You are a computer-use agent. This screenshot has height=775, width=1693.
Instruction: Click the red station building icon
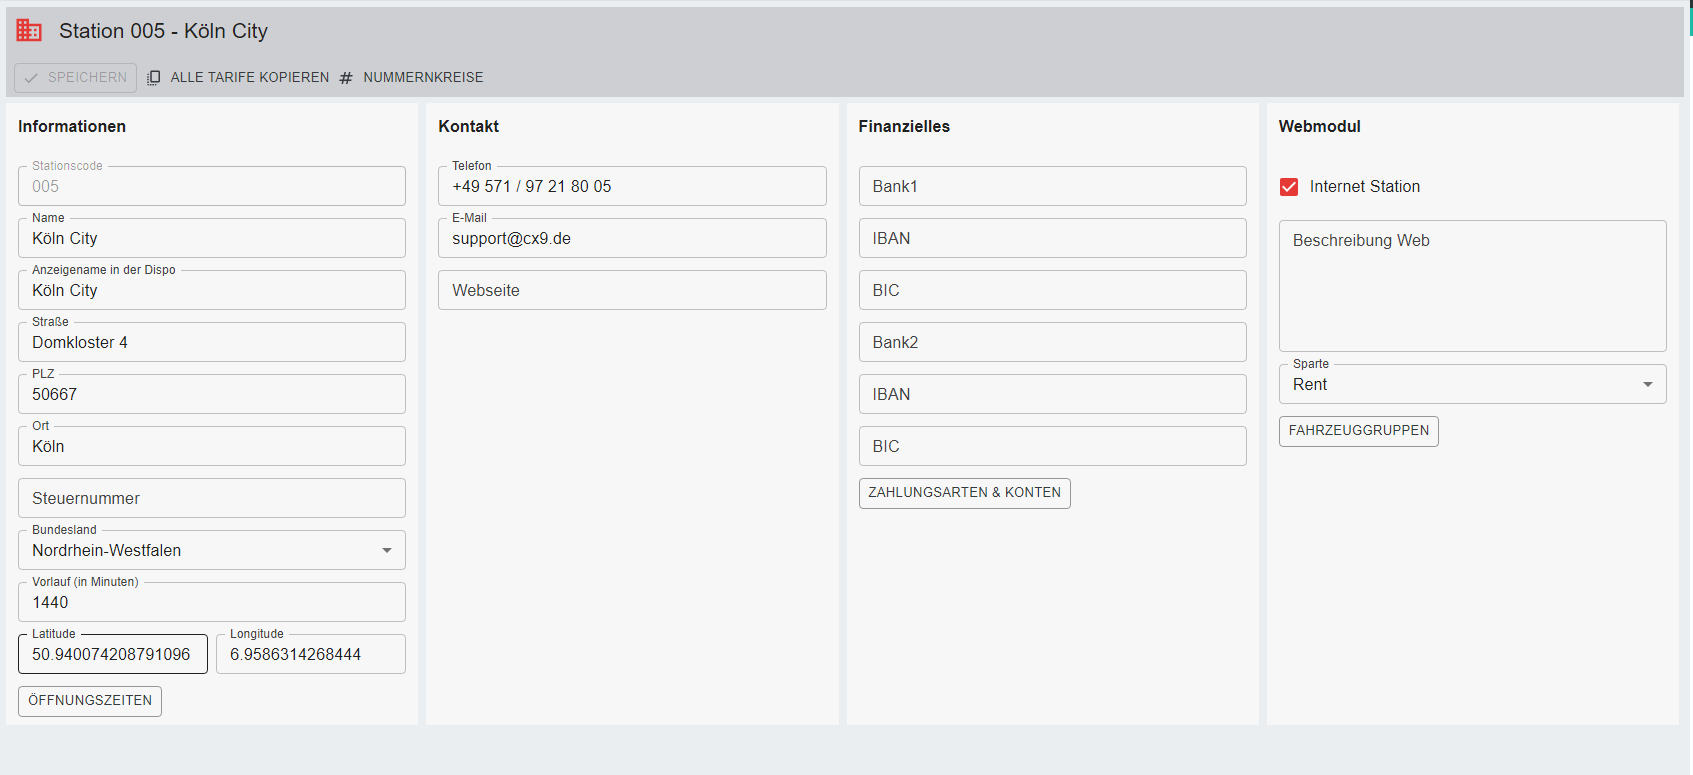(29, 31)
